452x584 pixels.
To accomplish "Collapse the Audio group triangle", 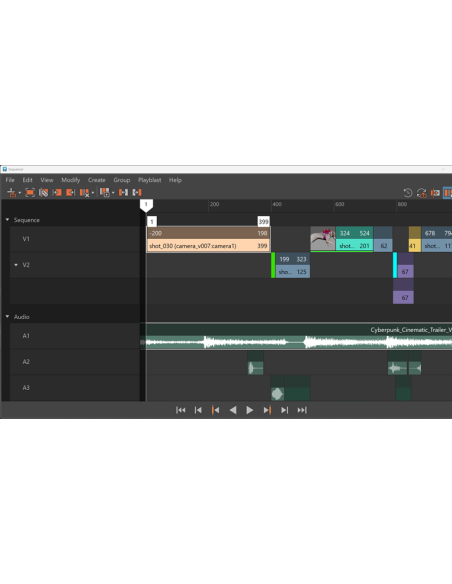I will pyautogui.click(x=7, y=317).
